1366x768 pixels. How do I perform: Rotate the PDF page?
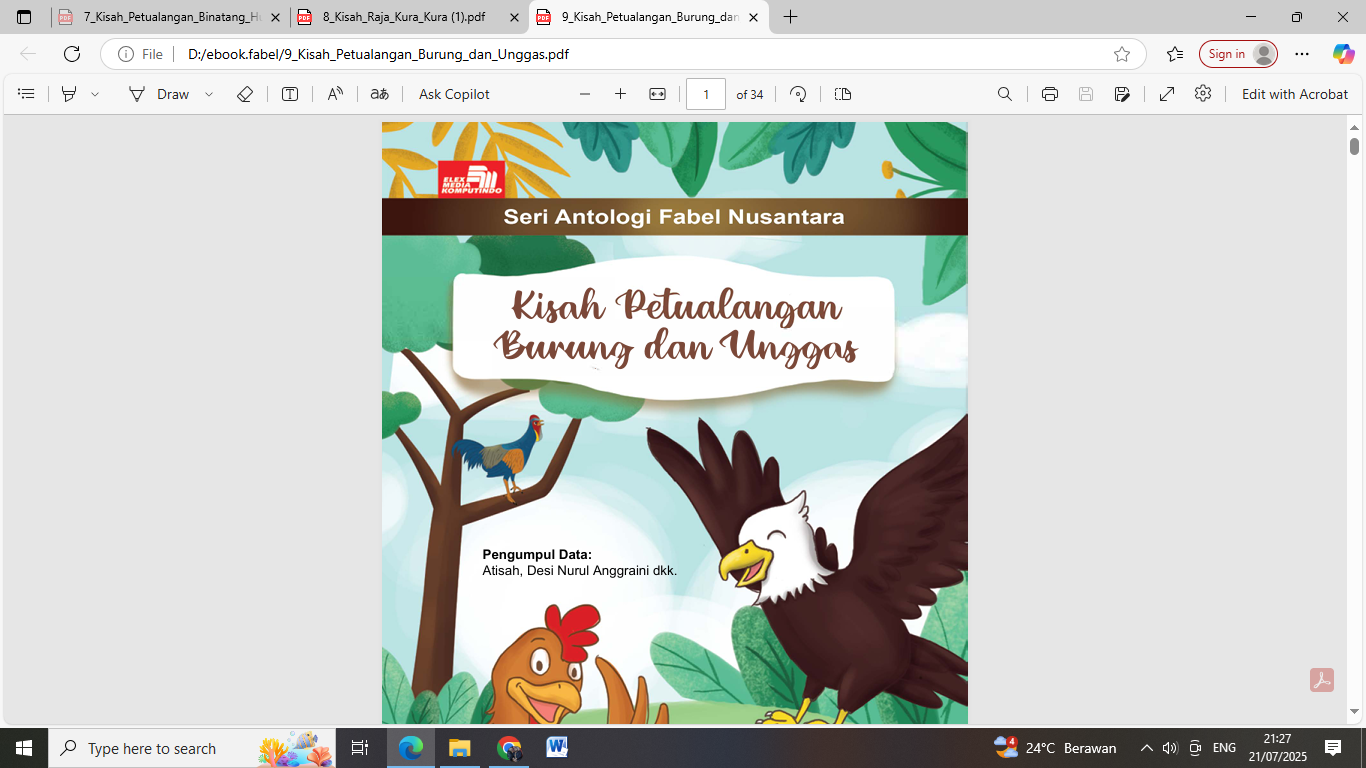click(x=798, y=93)
